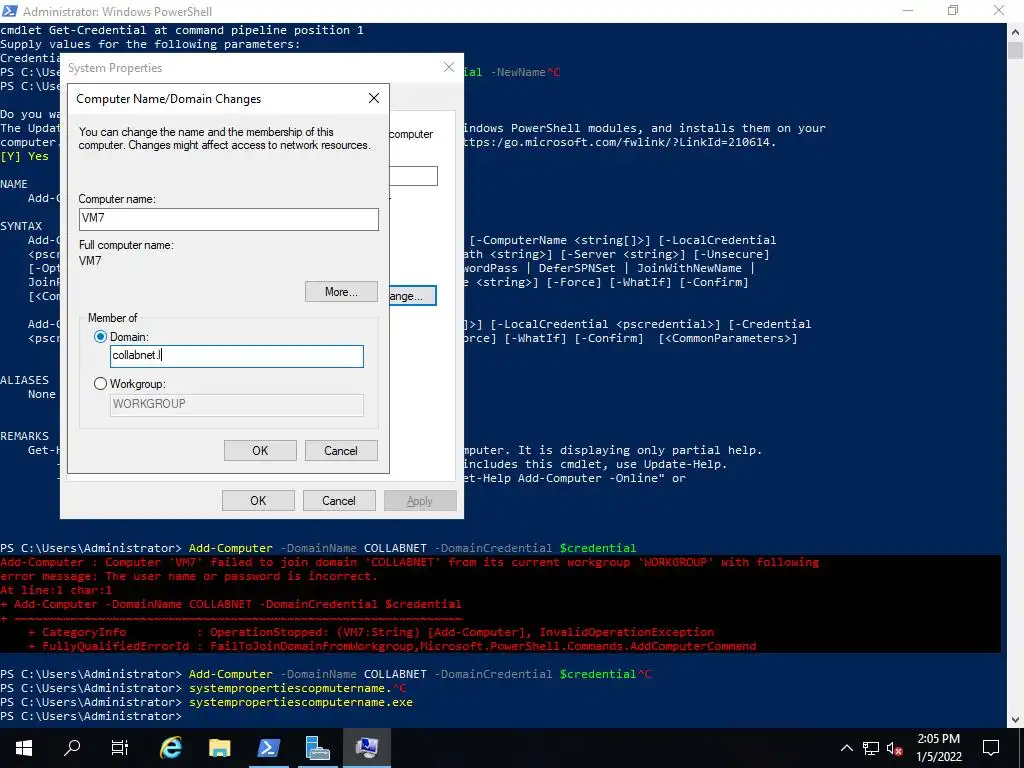Click Cancel in System Properties window

pos(339,500)
